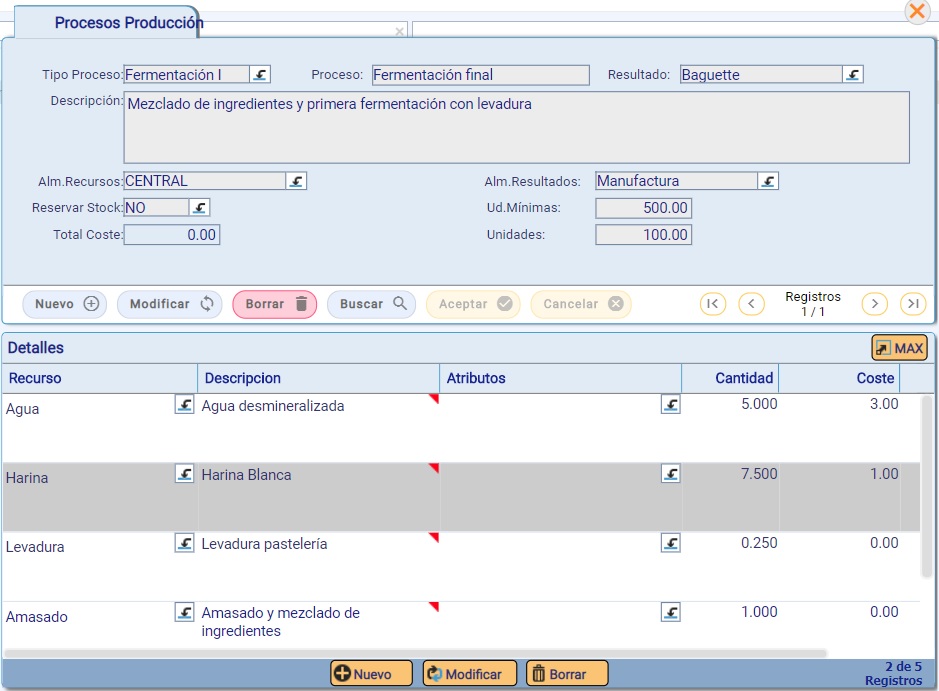Click quantity 5.000 in Agua row

pyautogui.click(x=759, y=404)
